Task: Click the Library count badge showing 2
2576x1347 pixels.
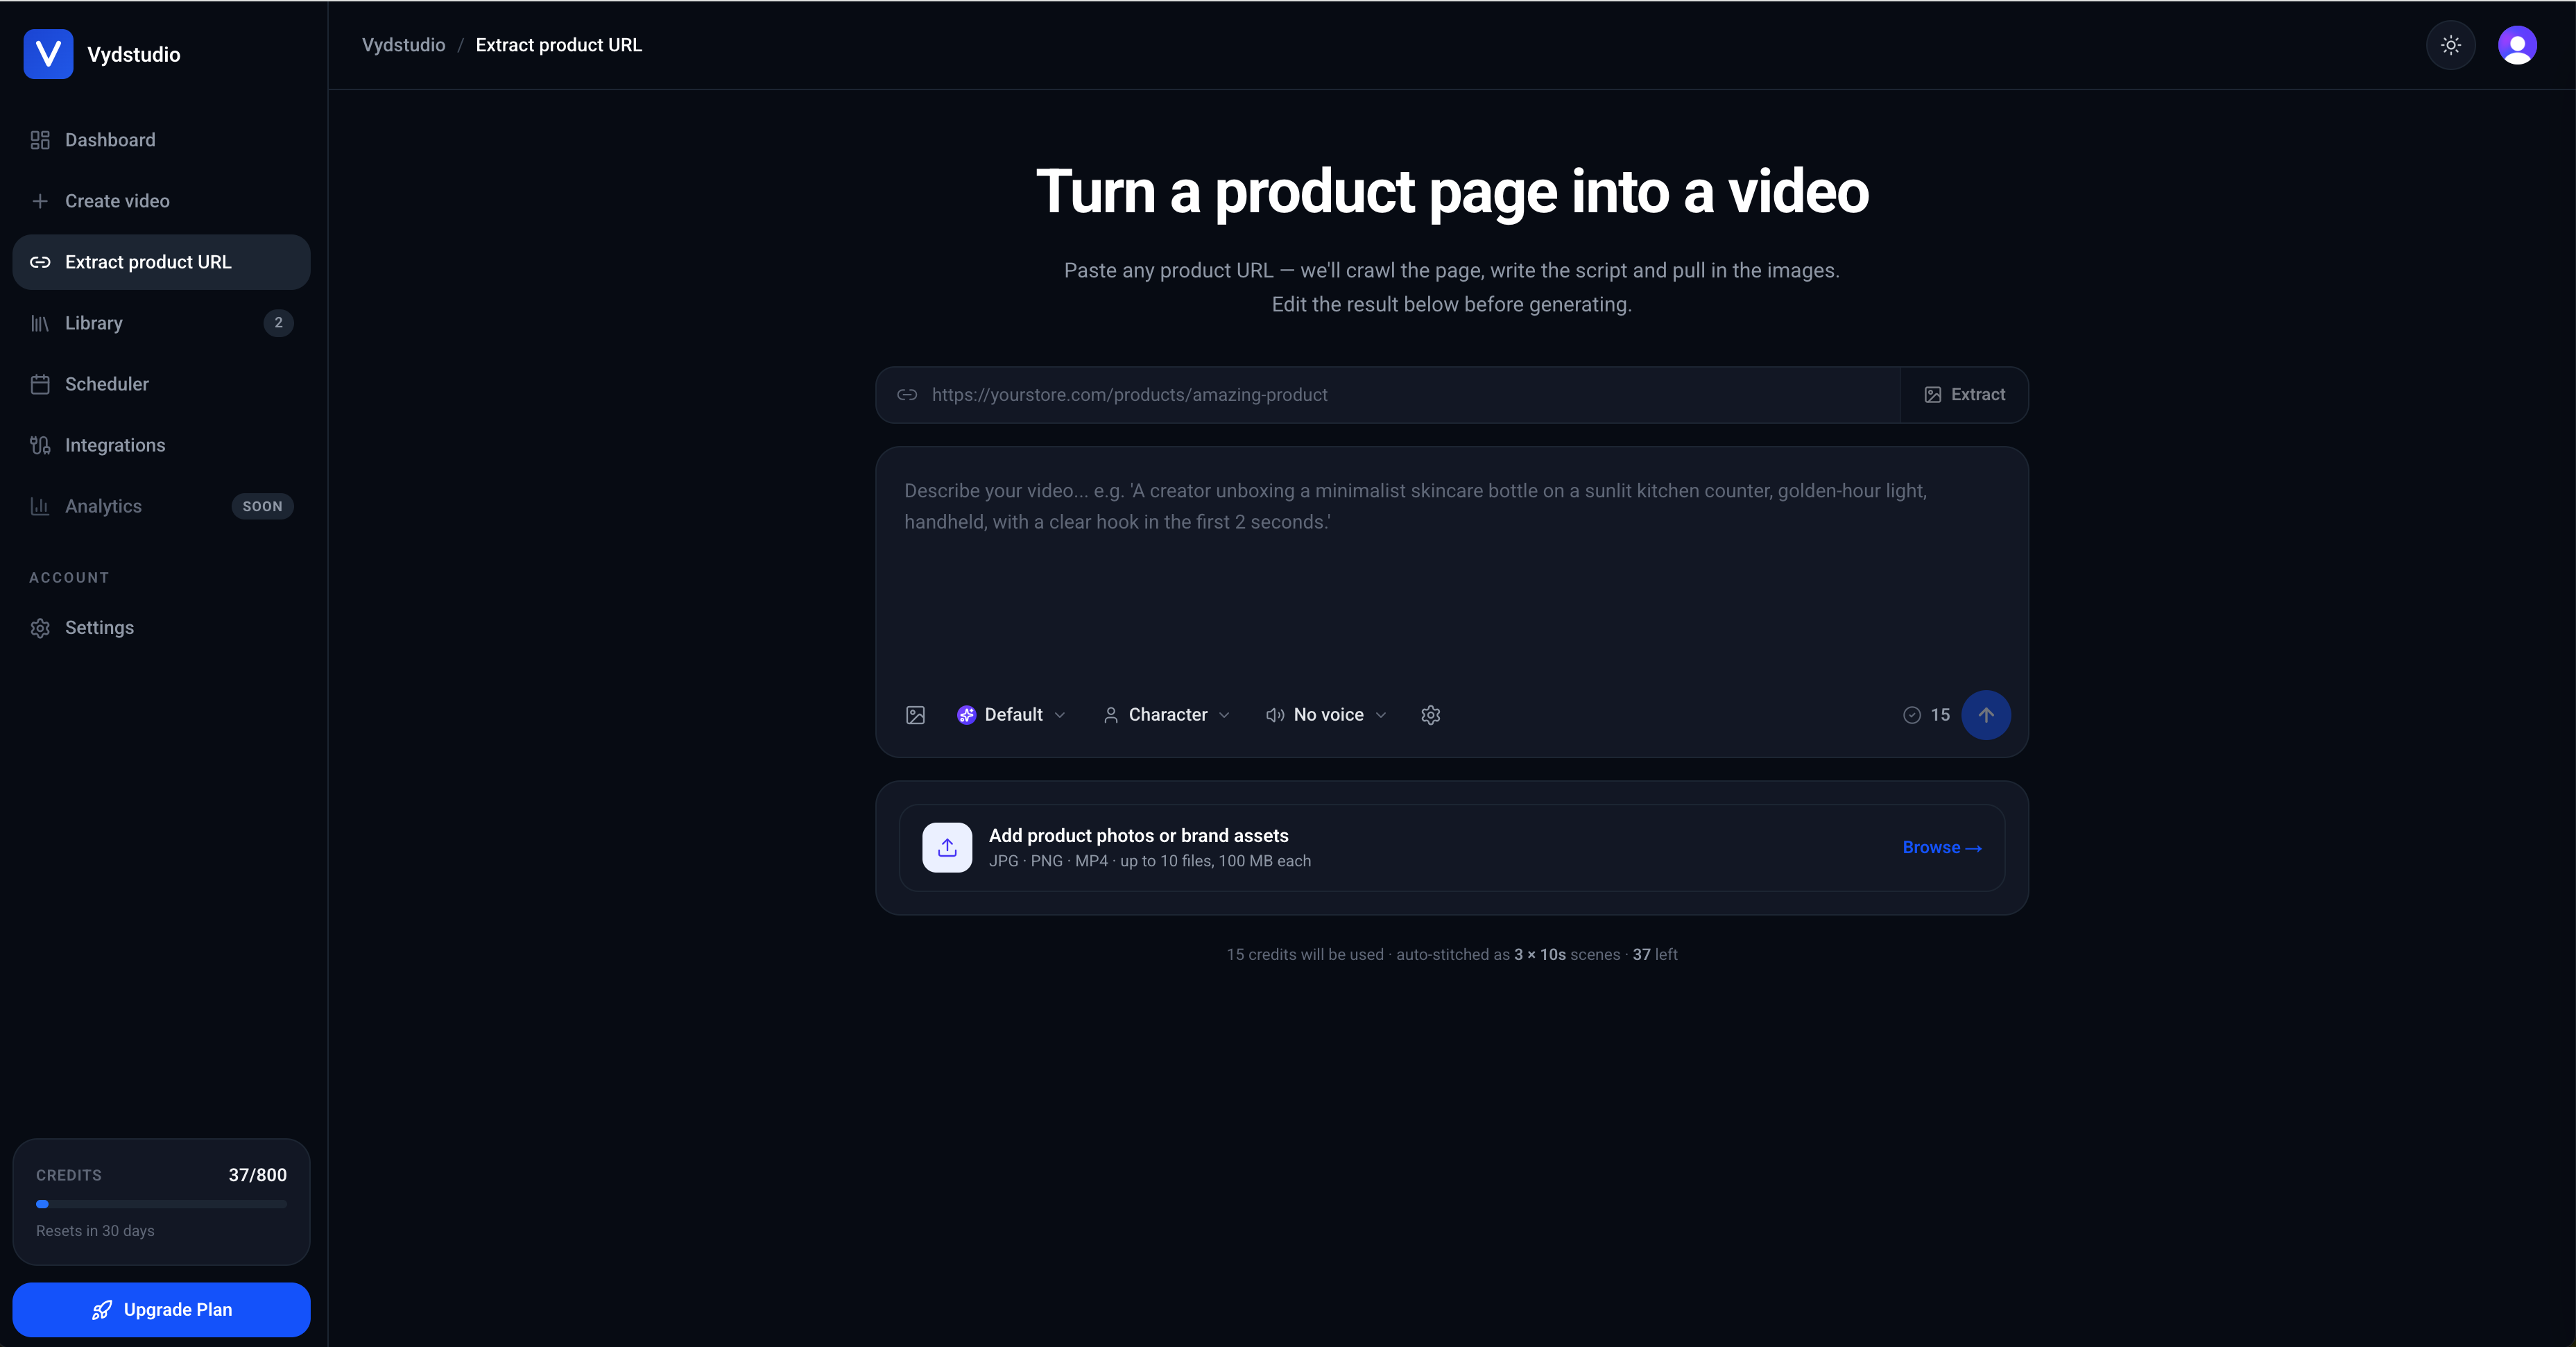Action: [x=278, y=323]
